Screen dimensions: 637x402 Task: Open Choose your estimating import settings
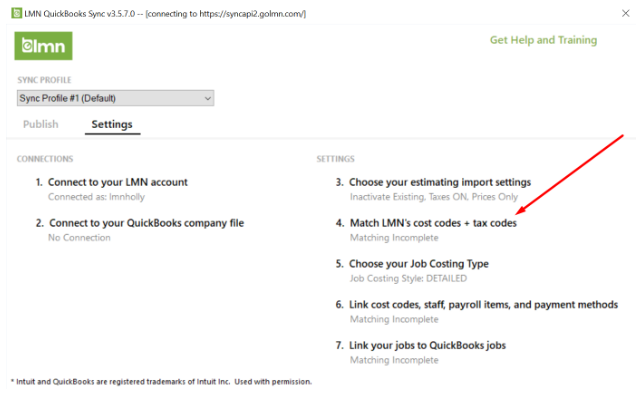[440, 182]
